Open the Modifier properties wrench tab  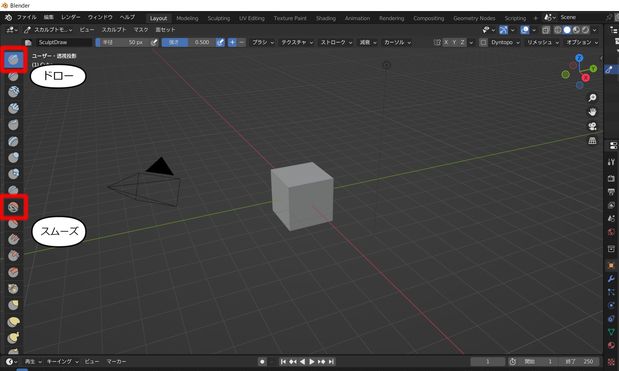click(x=611, y=279)
